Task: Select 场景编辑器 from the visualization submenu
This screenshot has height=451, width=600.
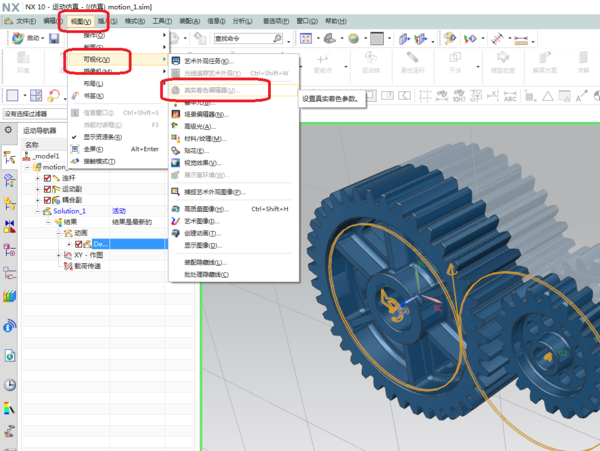Action: coord(205,115)
